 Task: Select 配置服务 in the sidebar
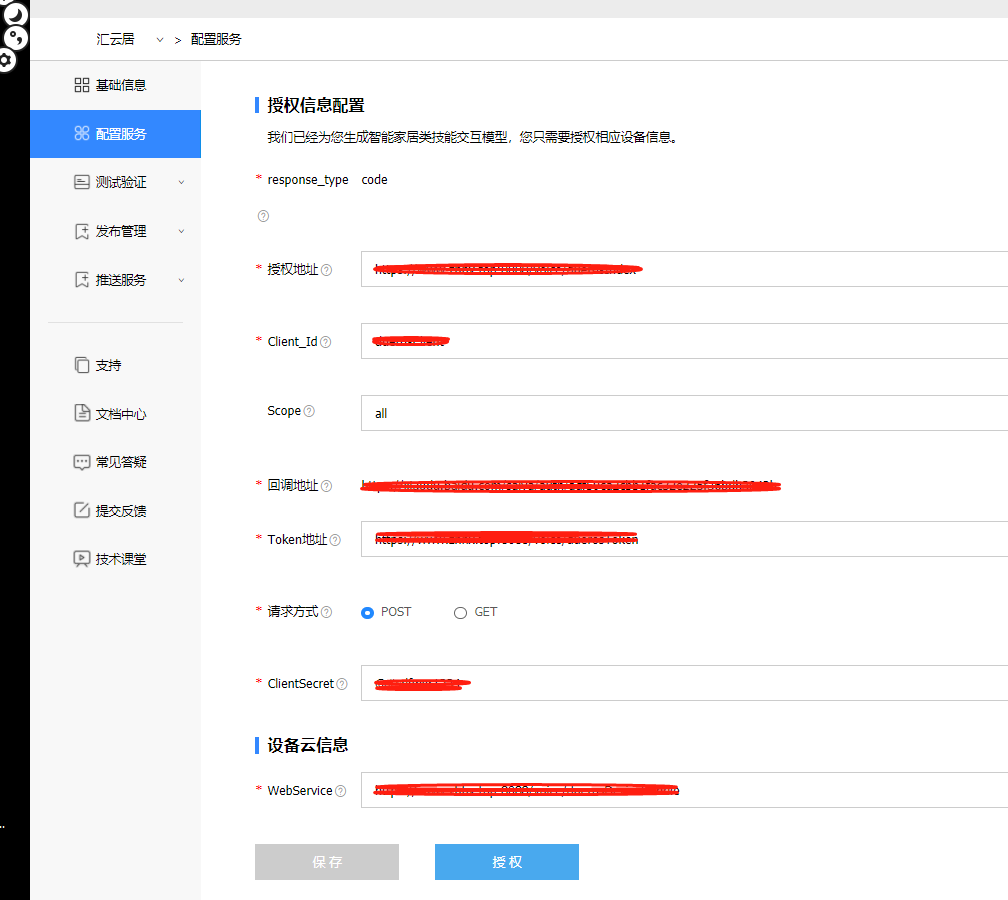(115, 134)
